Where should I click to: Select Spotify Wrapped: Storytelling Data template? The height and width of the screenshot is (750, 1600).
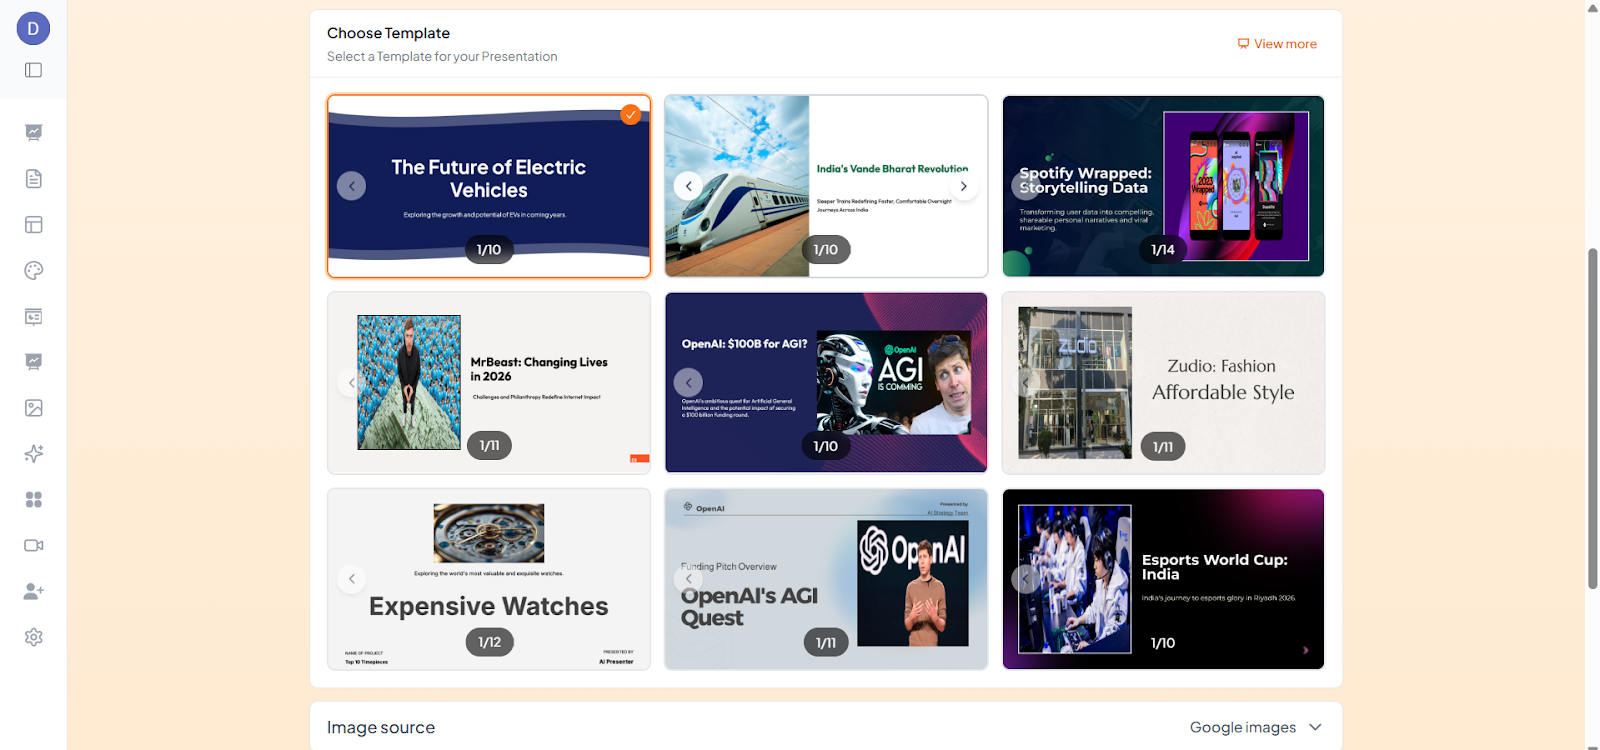pos(1163,186)
